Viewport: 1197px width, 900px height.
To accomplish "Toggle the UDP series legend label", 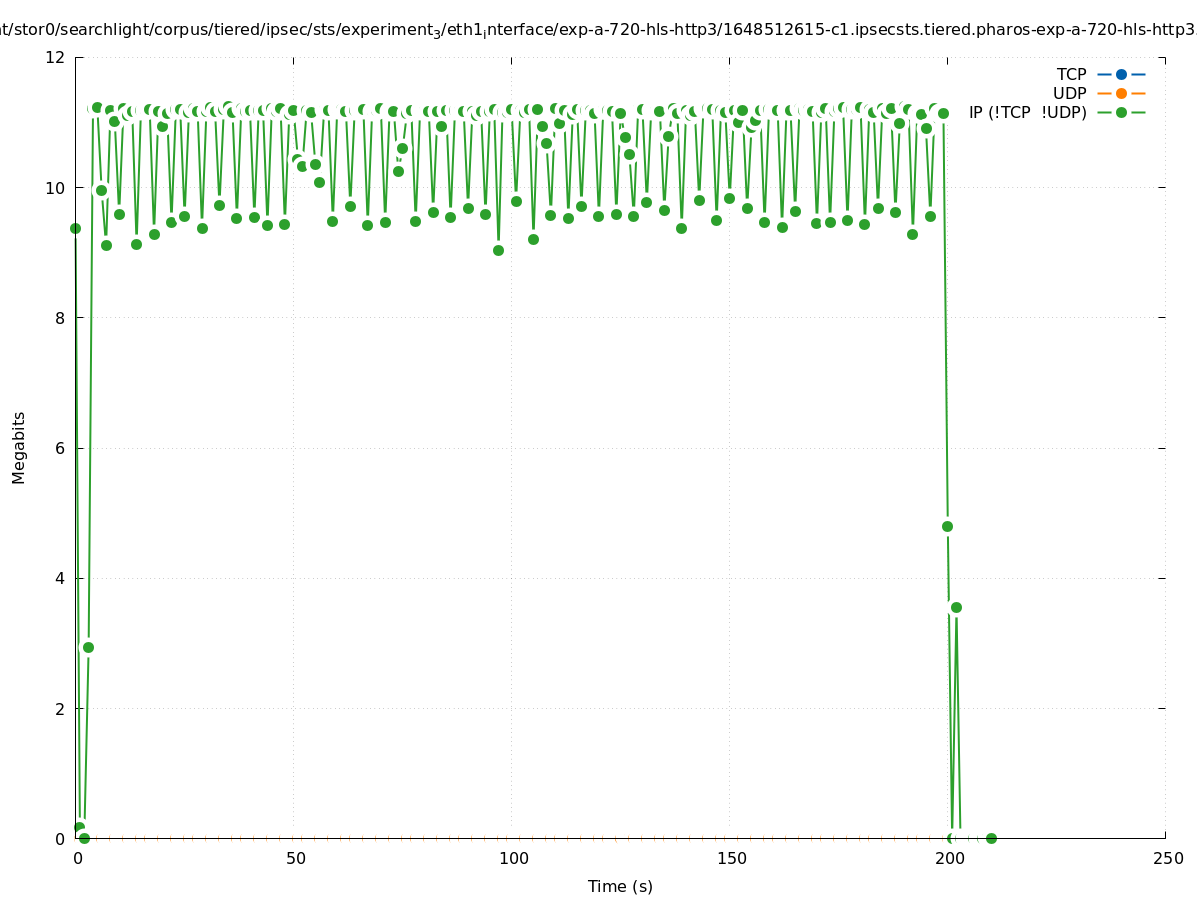I will (1069, 93).
